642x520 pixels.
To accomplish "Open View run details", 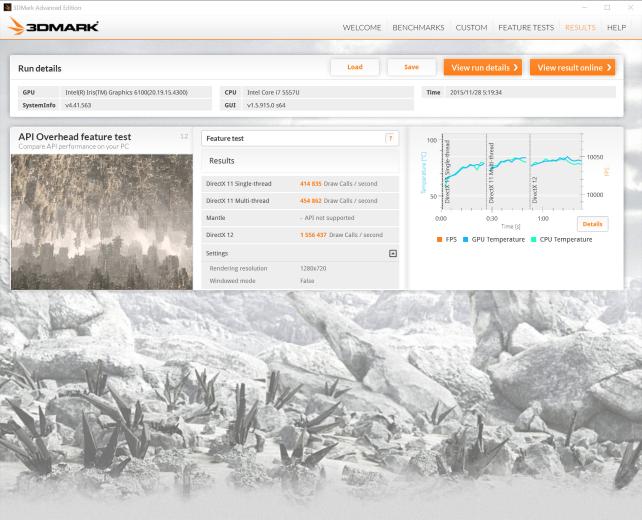I will click(x=483, y=68).
